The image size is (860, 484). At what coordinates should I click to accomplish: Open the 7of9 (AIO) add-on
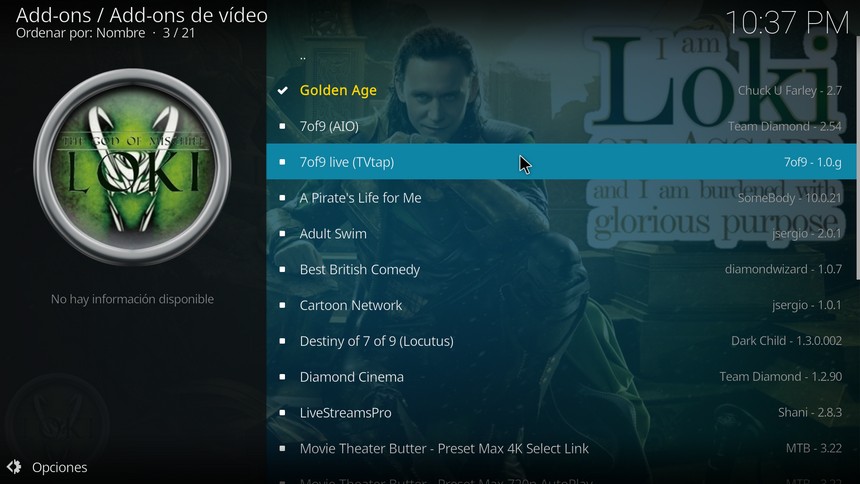tap(561, 126)
